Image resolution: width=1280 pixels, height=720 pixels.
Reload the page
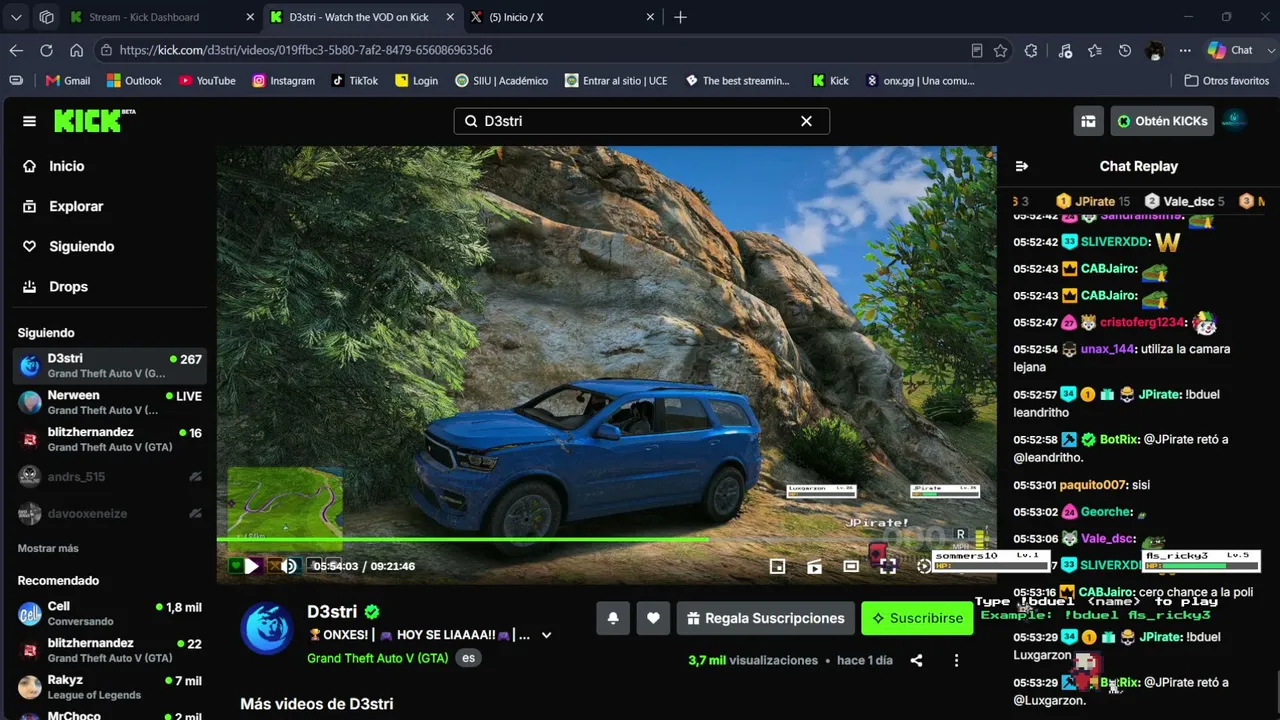click(46, 50)
